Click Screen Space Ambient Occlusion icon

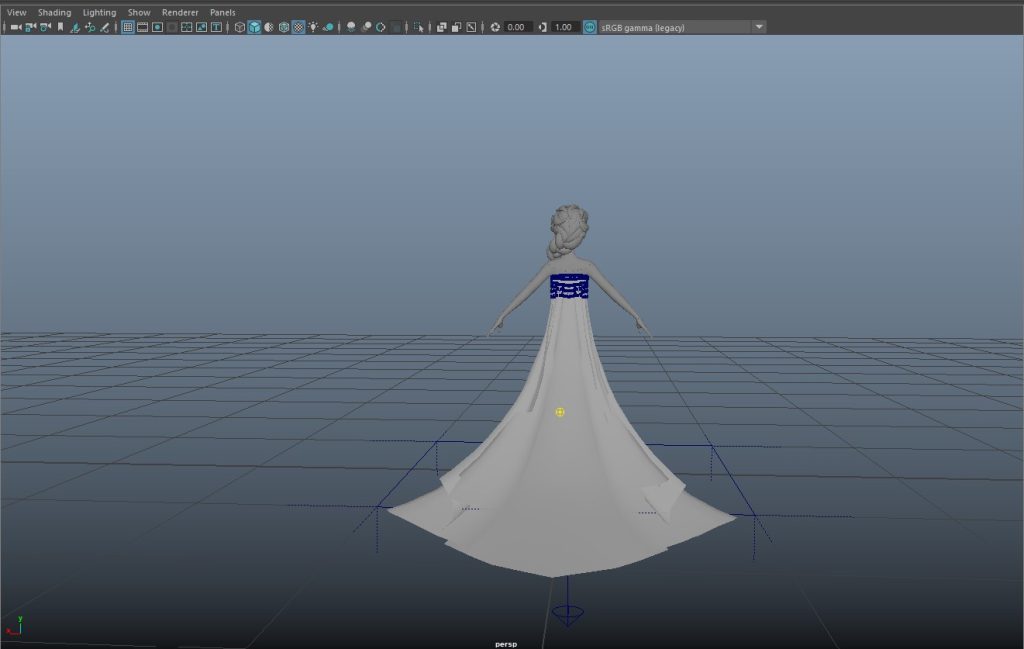[351, 27]
